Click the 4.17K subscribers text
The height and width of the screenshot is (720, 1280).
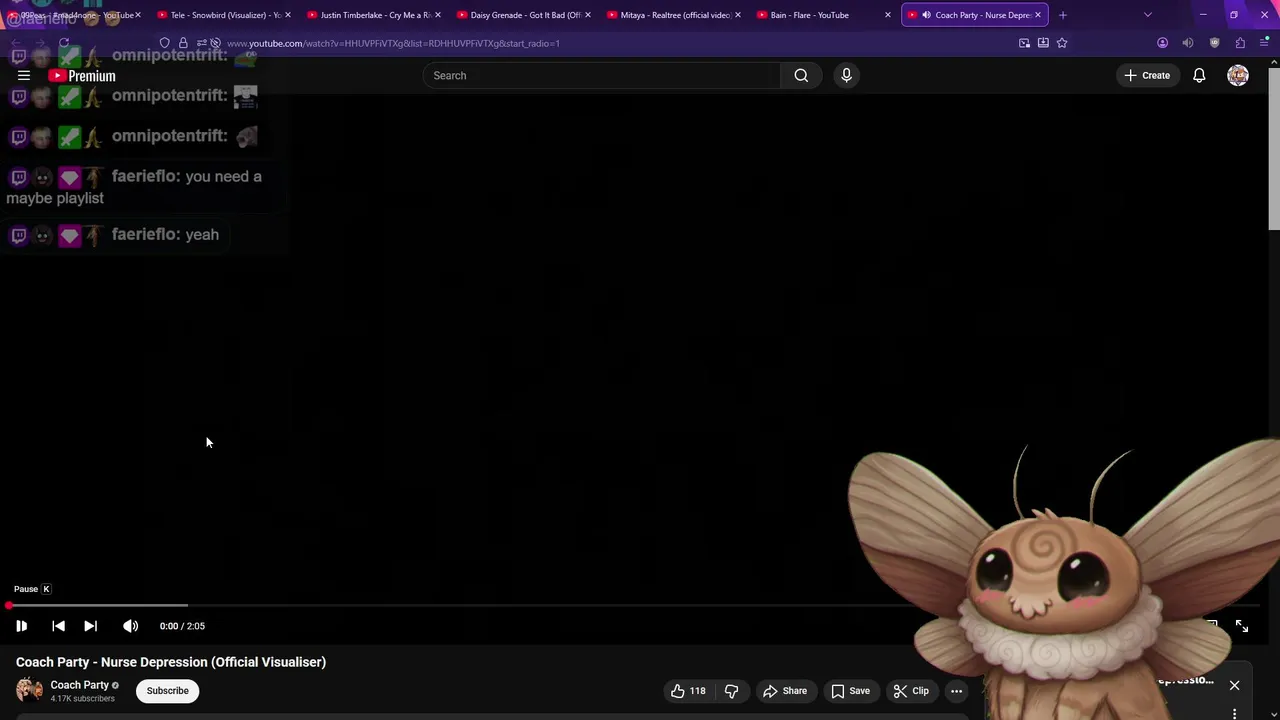click(83, 699)
